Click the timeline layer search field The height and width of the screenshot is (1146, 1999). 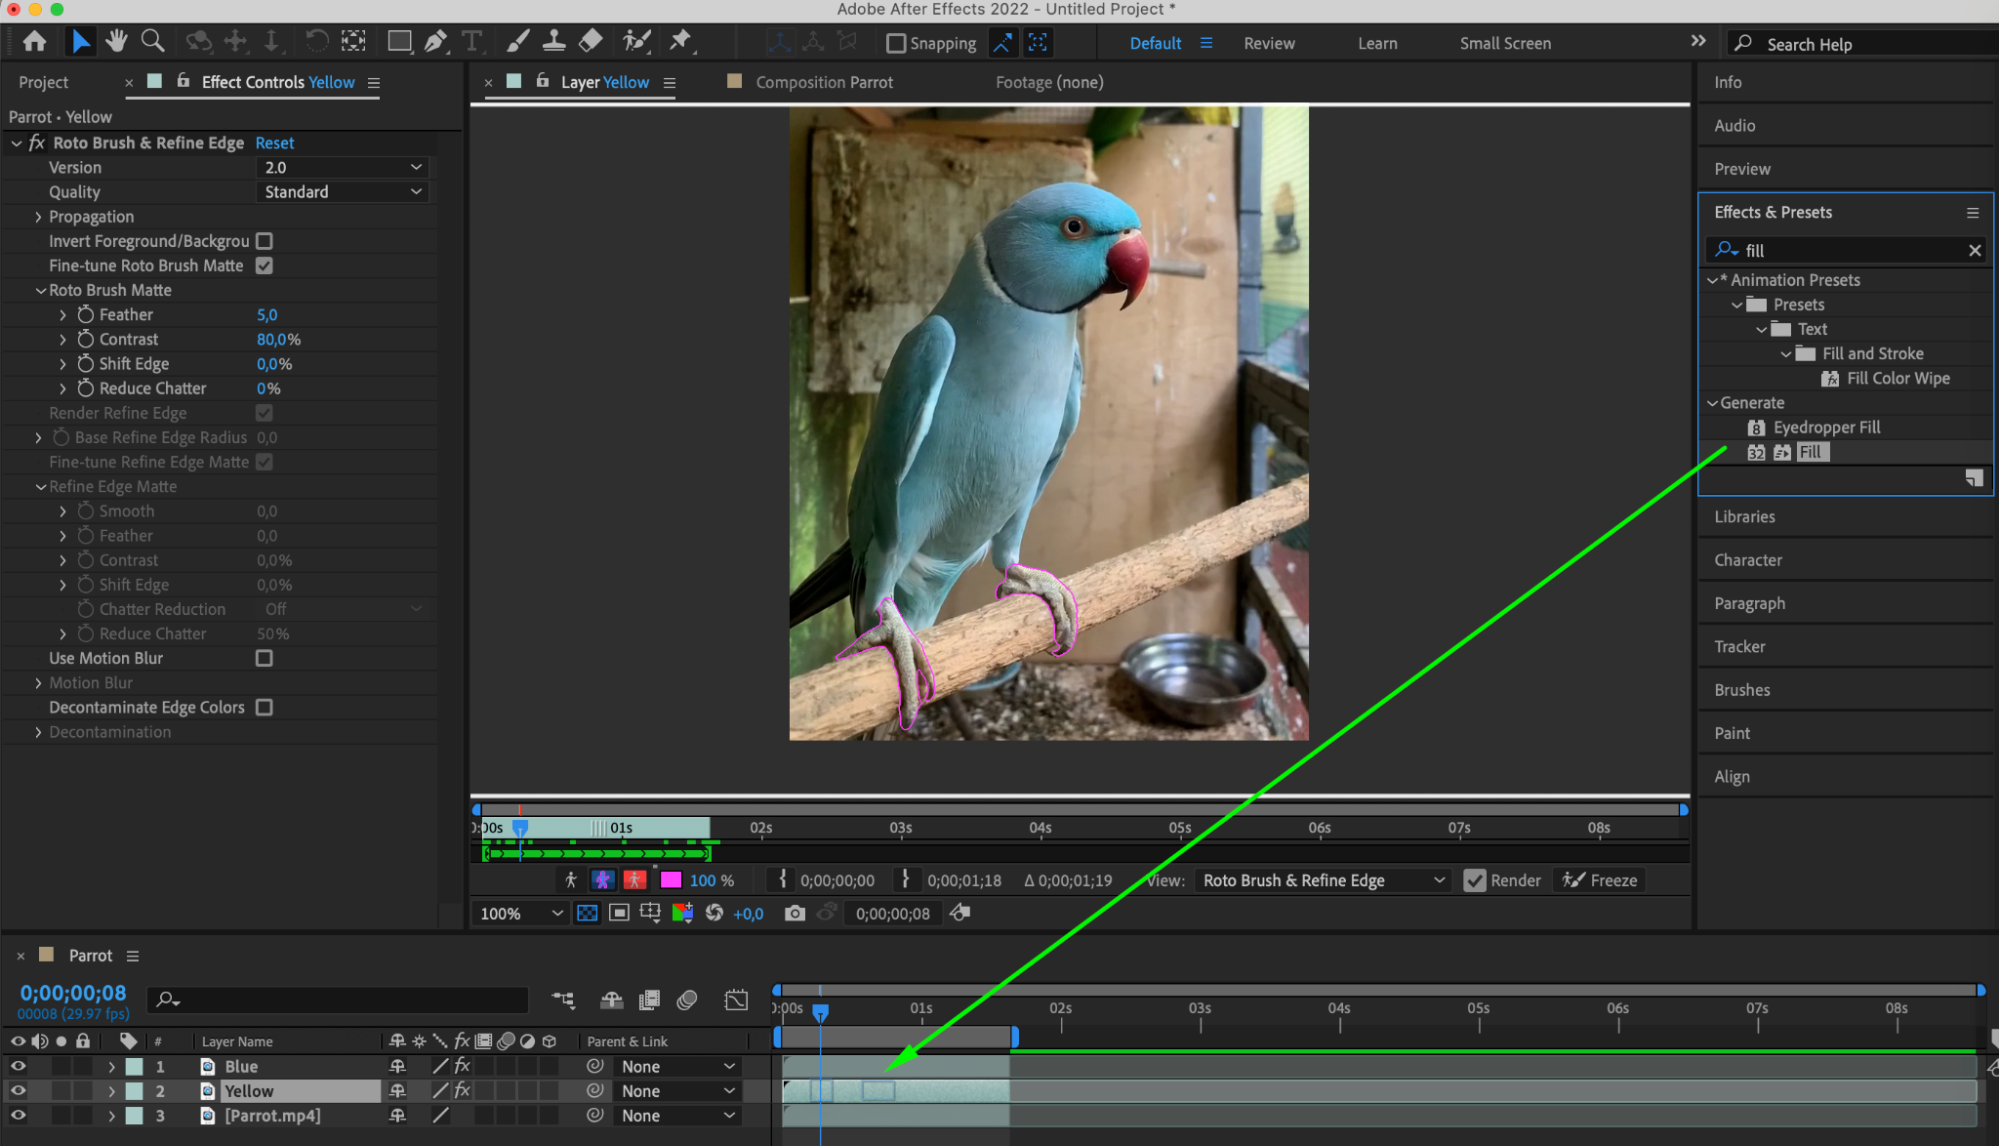[x=338, y=1000]
